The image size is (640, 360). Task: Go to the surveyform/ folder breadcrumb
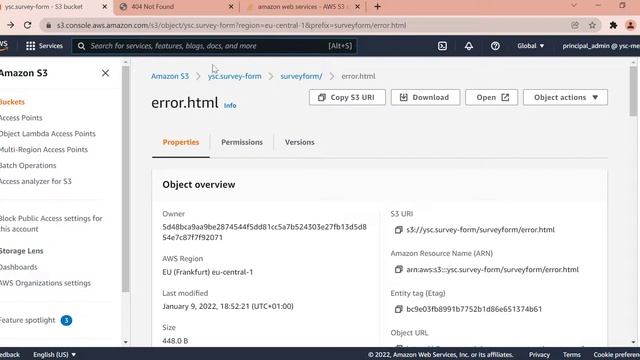point(301,76)
